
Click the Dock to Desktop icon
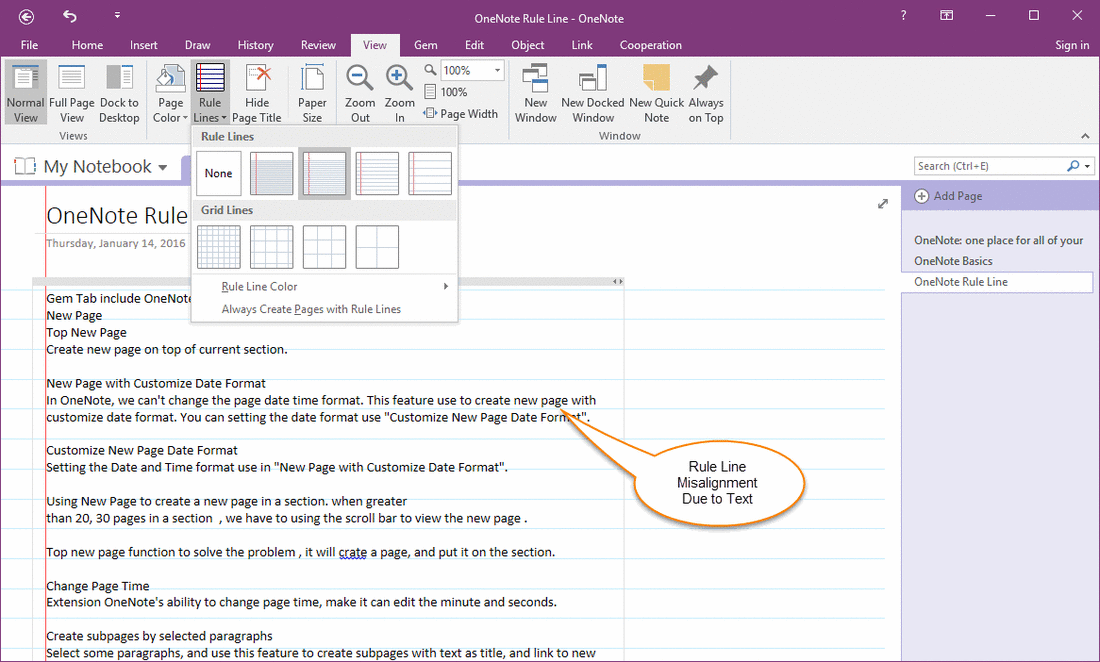pyautogui.click(x=119, y=92)
